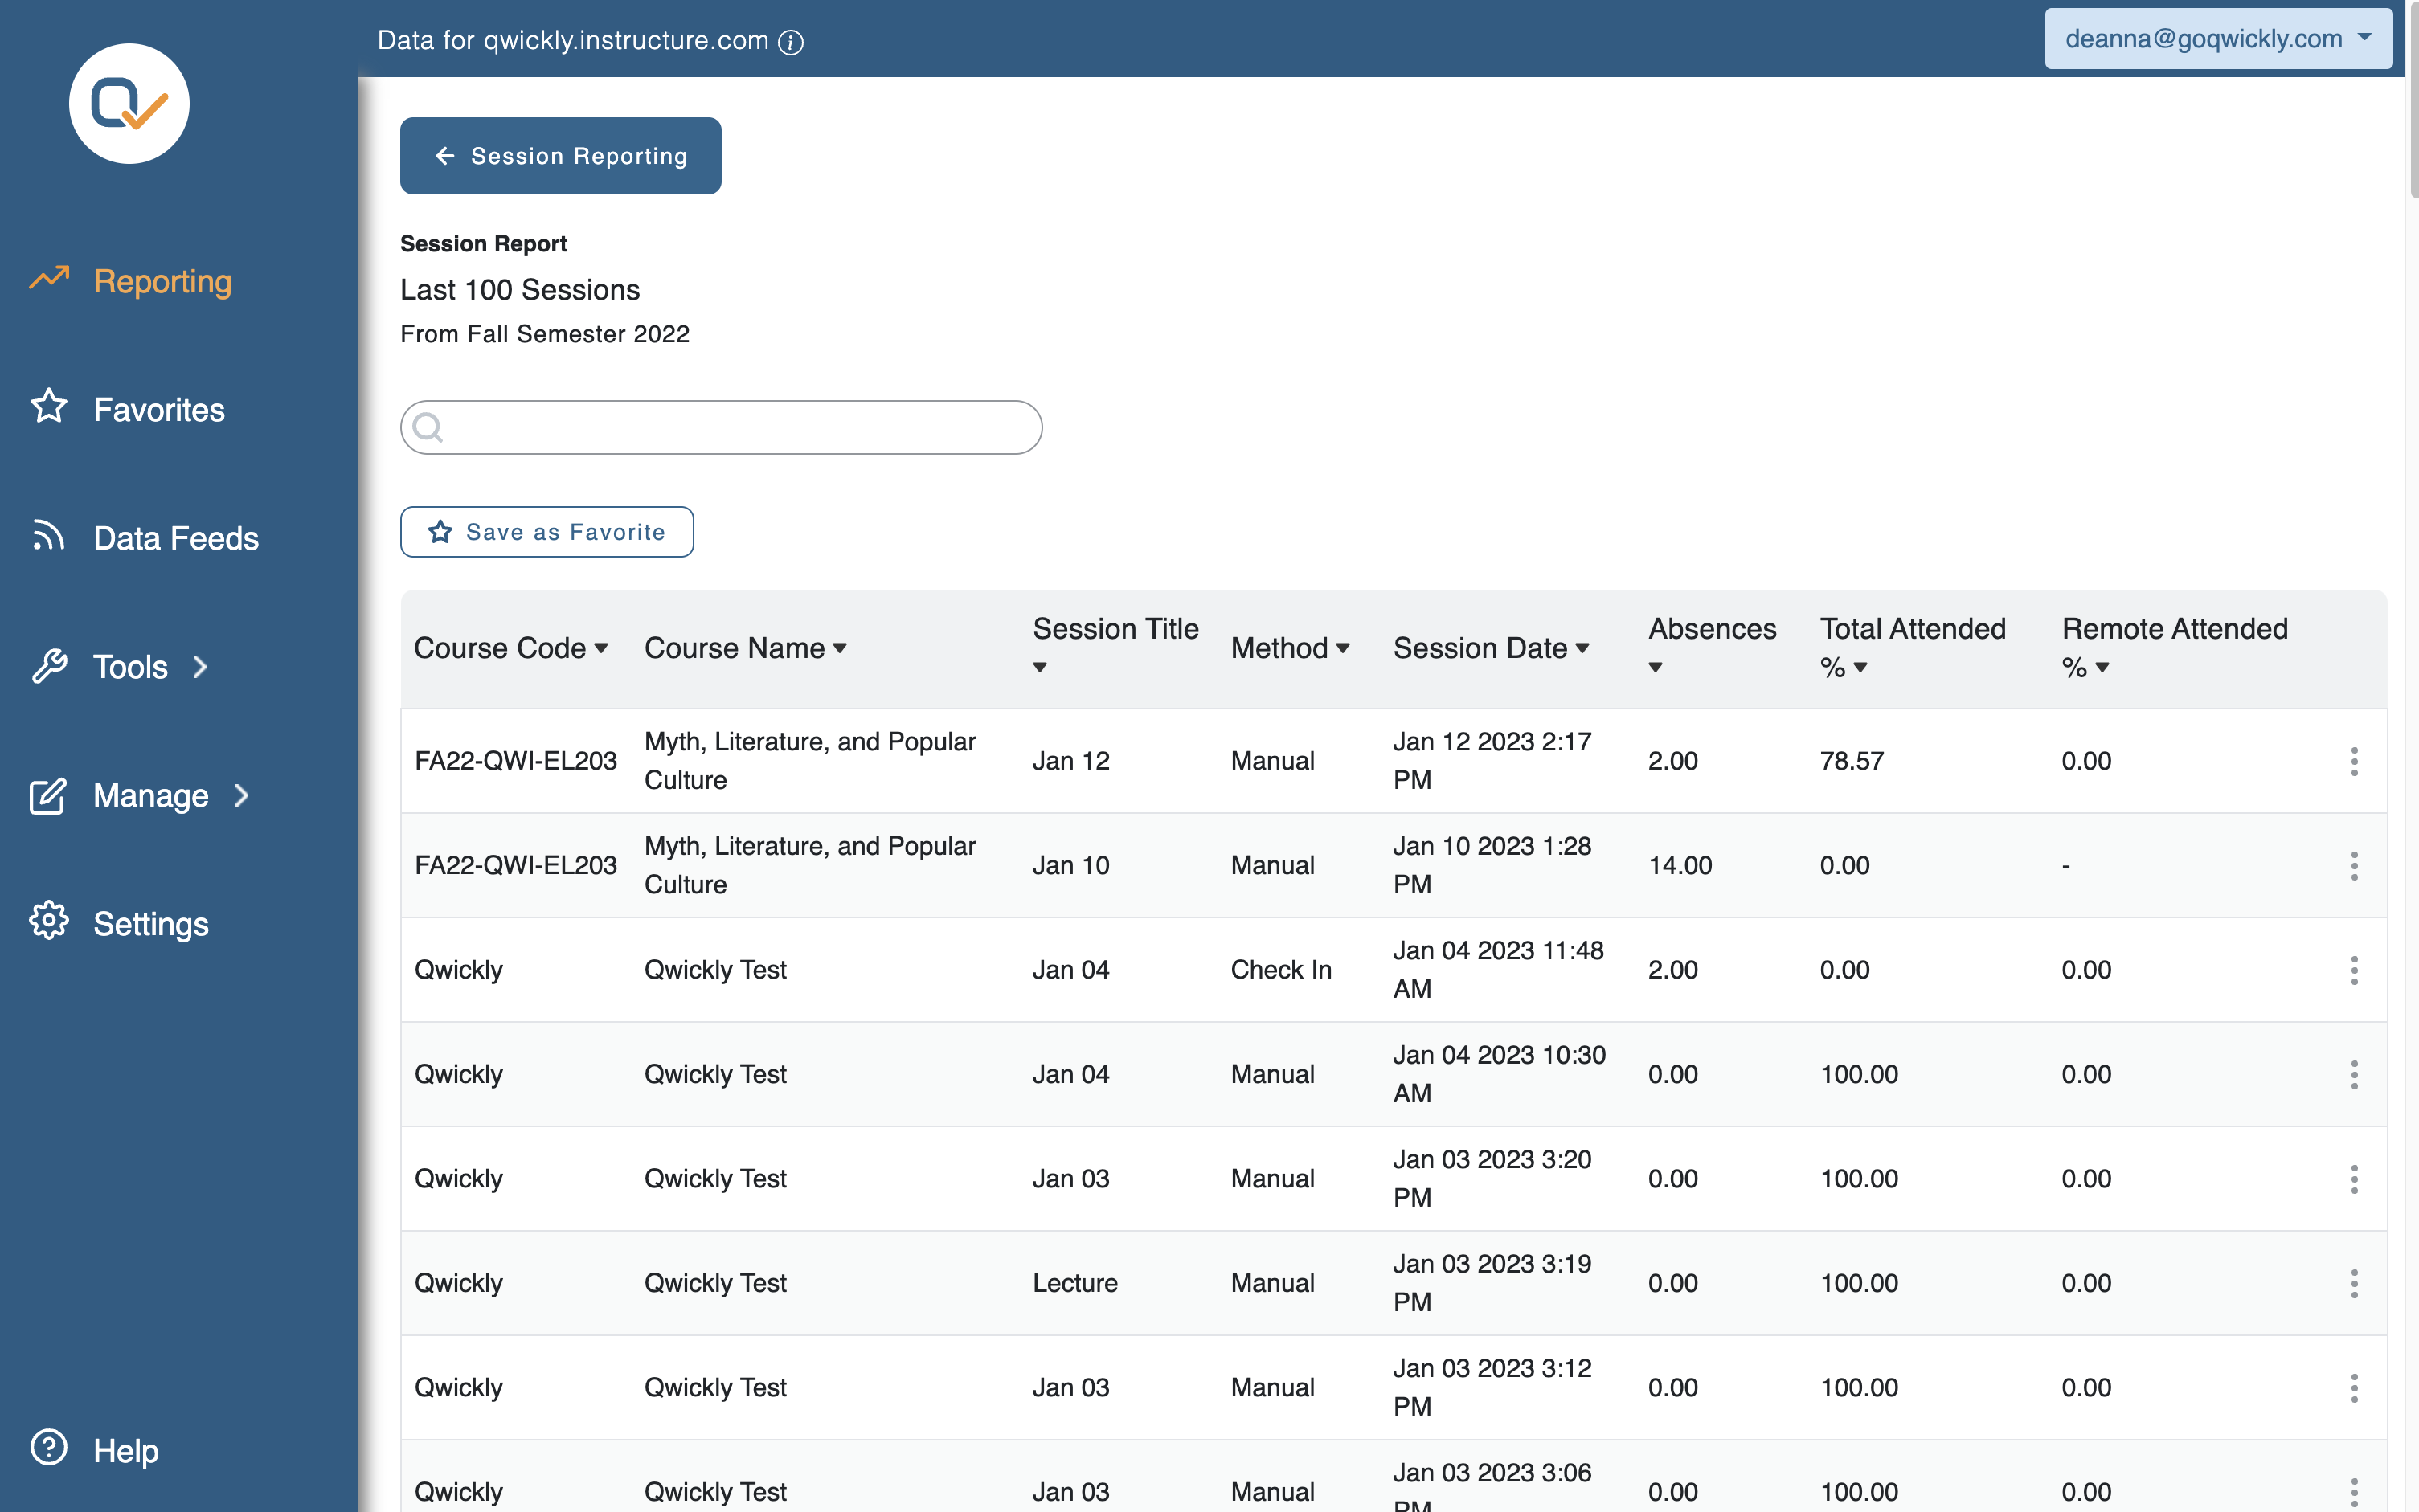Open row menu for Check In session

tap(2354, 970)
